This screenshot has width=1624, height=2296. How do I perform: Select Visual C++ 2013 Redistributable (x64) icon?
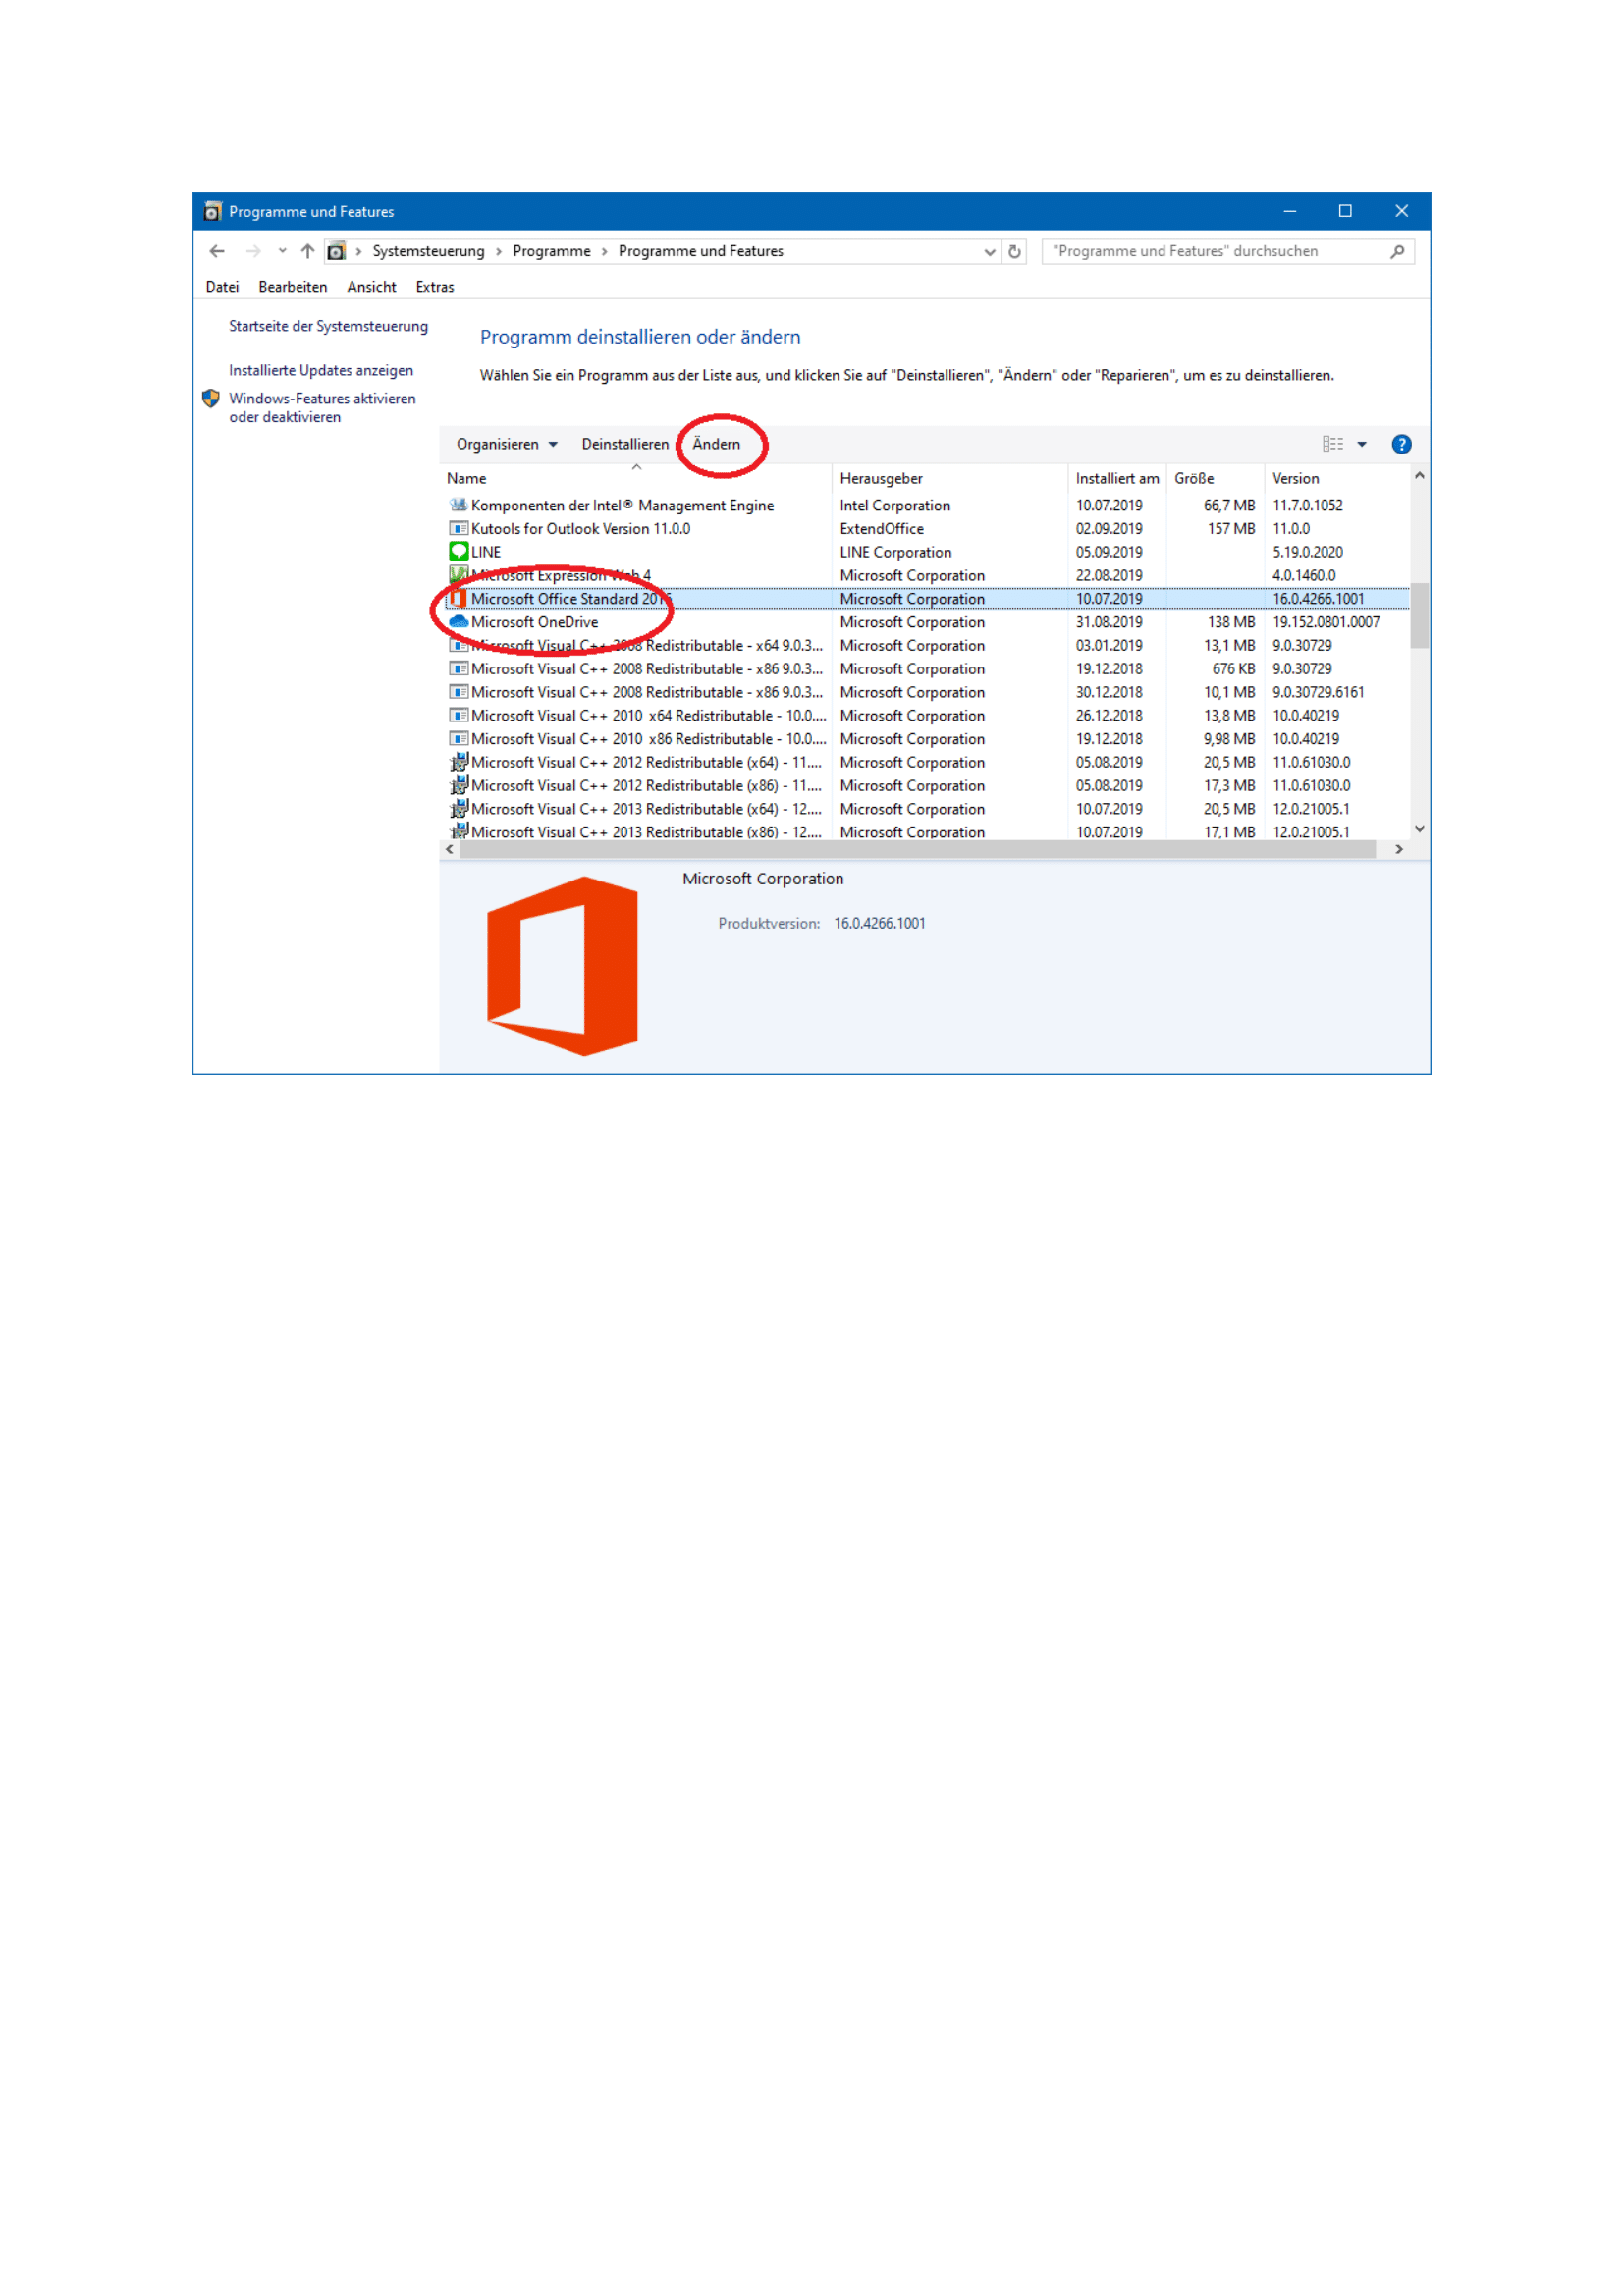pyautogui.click(x=458, y=809)
